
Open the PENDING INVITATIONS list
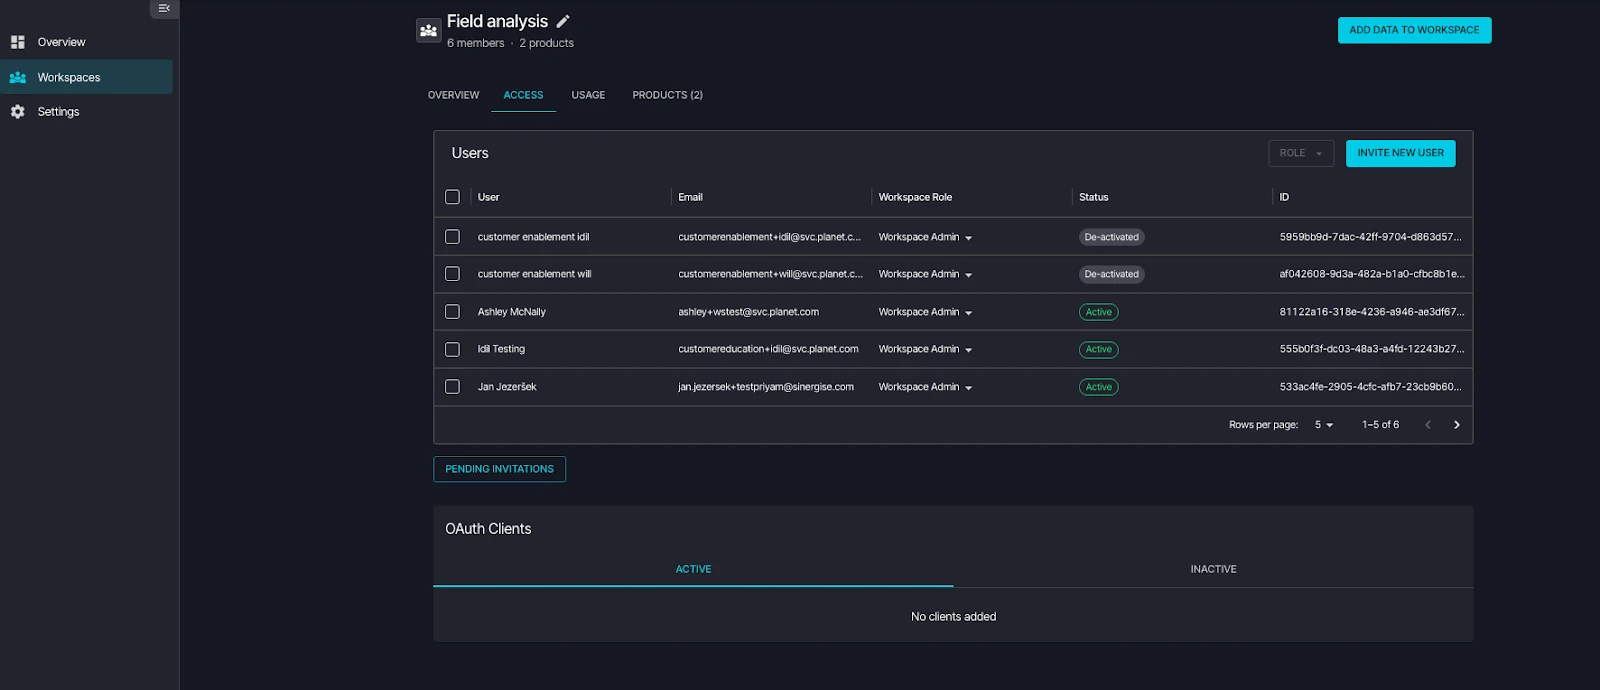[499, 469]
